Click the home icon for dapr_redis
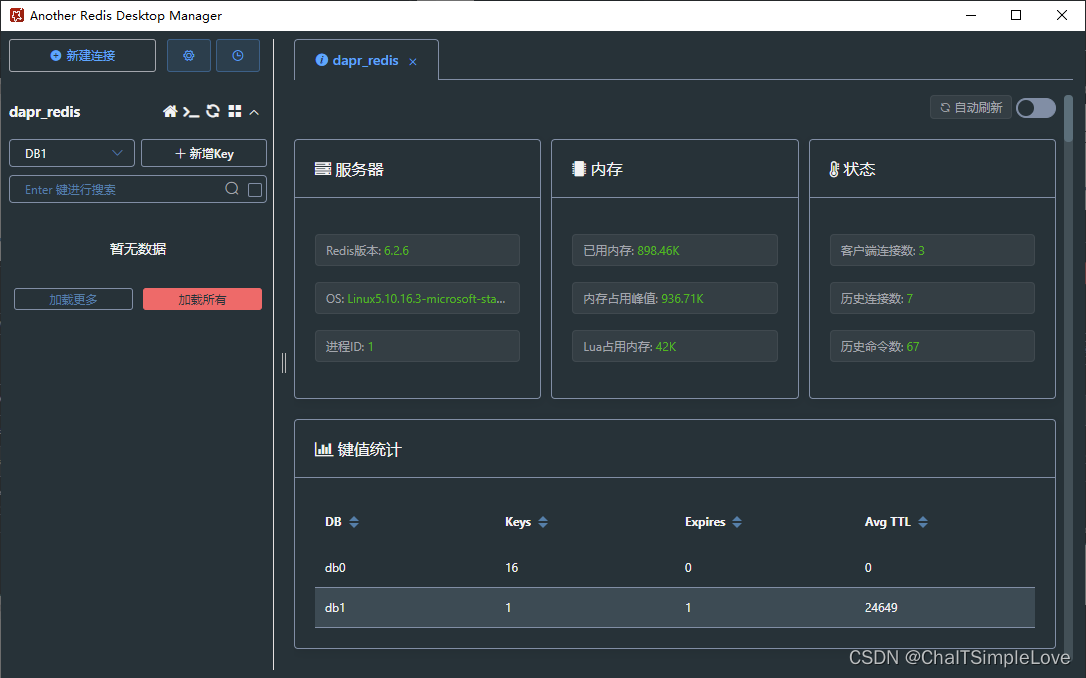The image size is (1086, 678). pyautogui.click(x=170, y=111)
